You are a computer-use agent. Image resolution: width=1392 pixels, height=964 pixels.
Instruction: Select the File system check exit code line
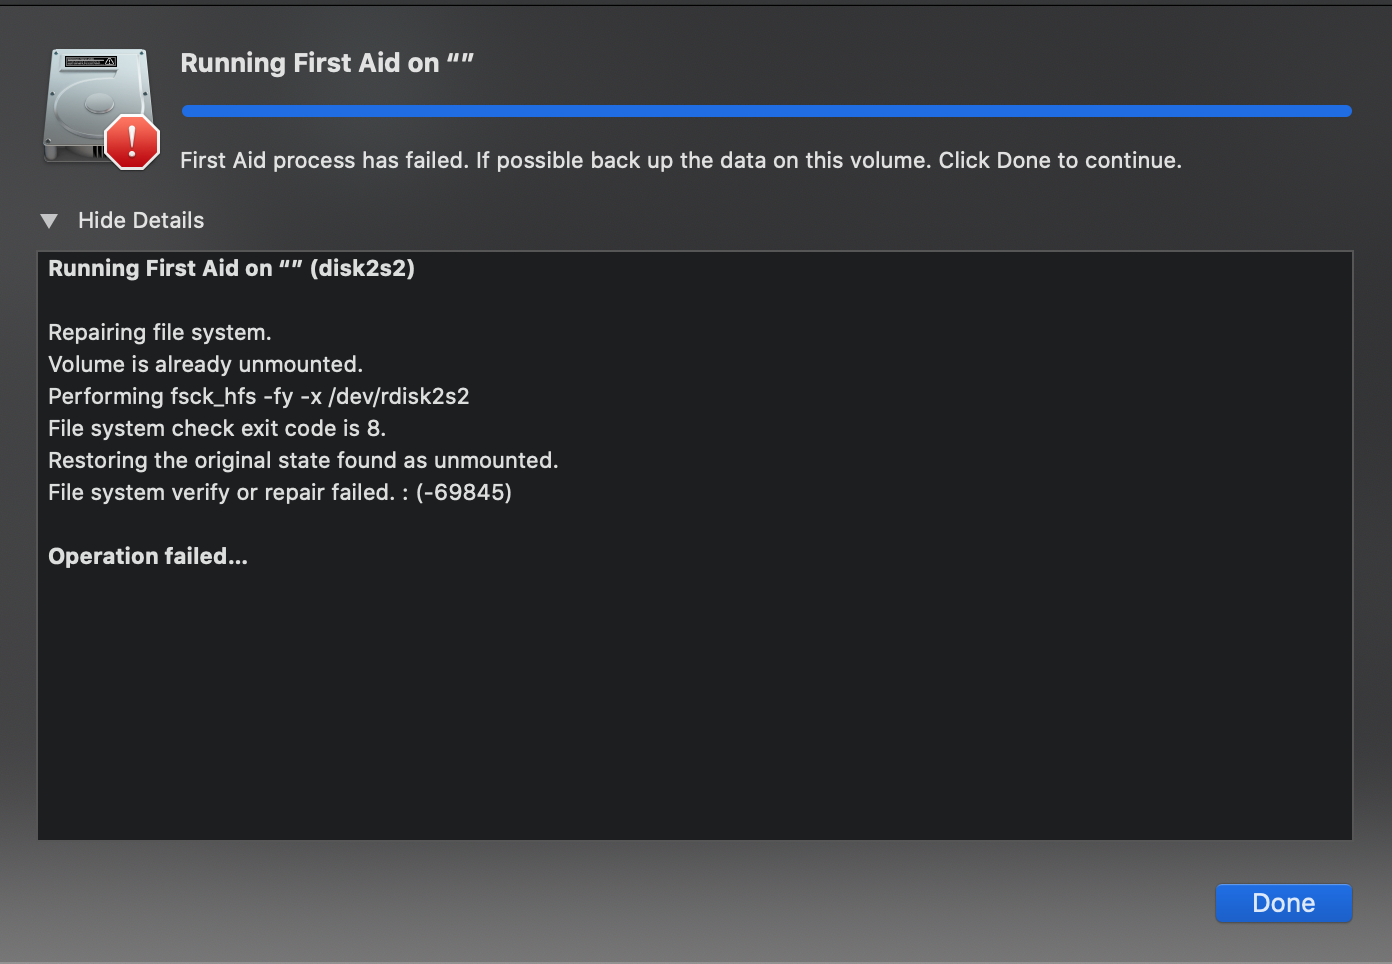tap(216, 428)
